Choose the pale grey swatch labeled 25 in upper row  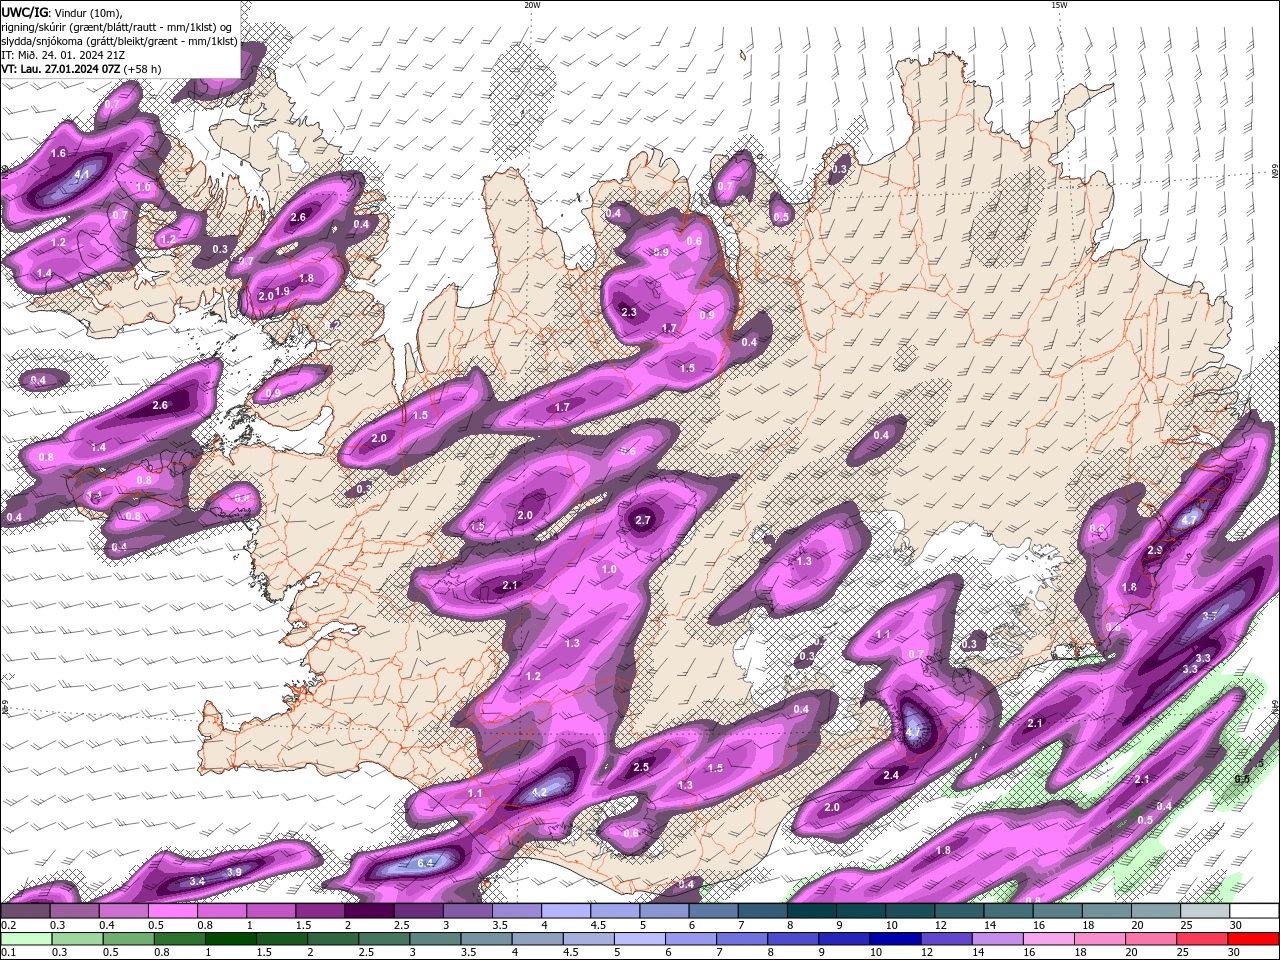tap(1205, 911)
